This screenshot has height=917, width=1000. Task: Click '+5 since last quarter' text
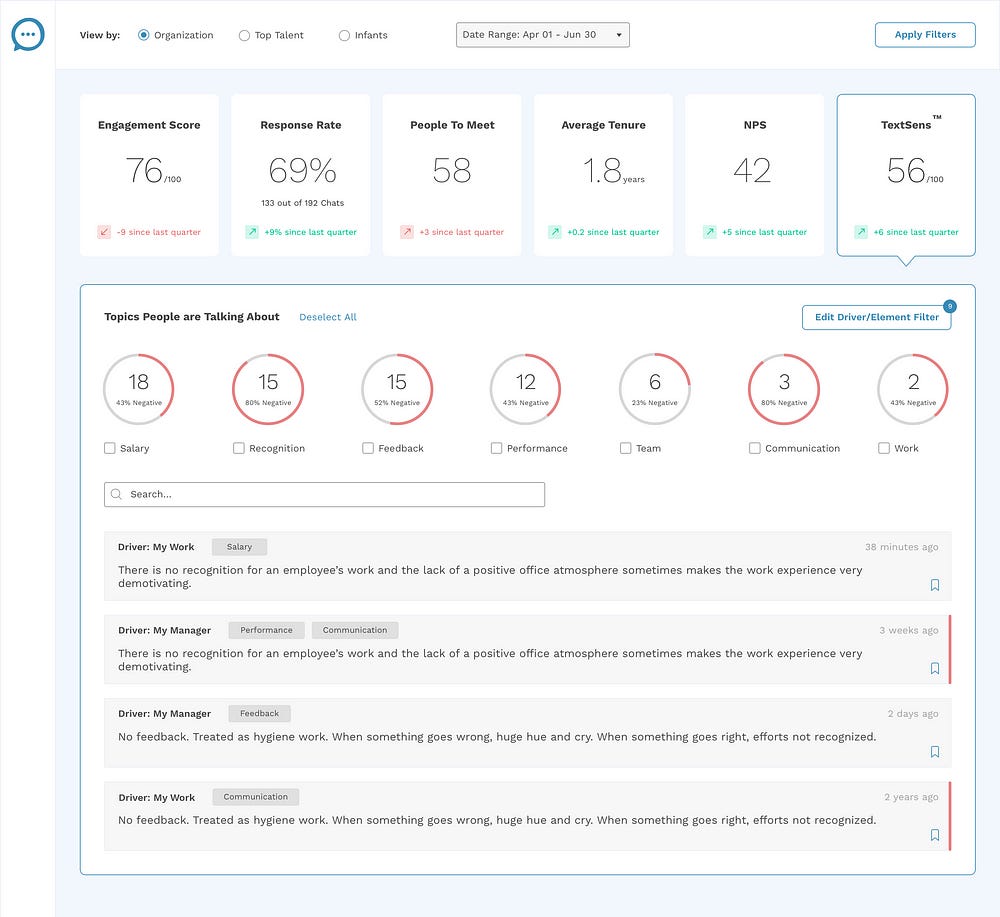pos(765,232)
